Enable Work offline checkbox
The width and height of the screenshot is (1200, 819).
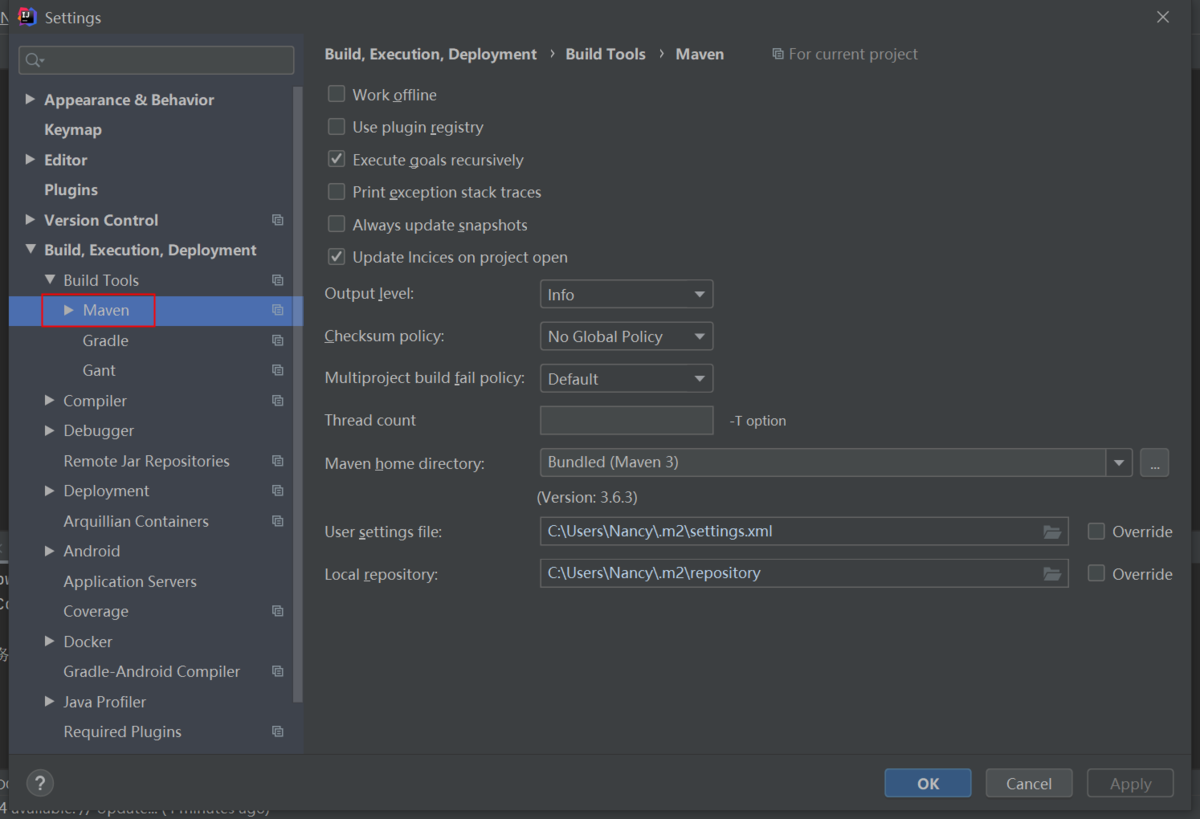point(337,95)
